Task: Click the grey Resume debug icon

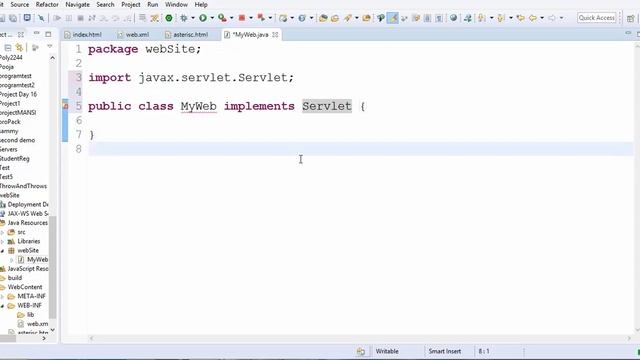Action: click(57, 18)
